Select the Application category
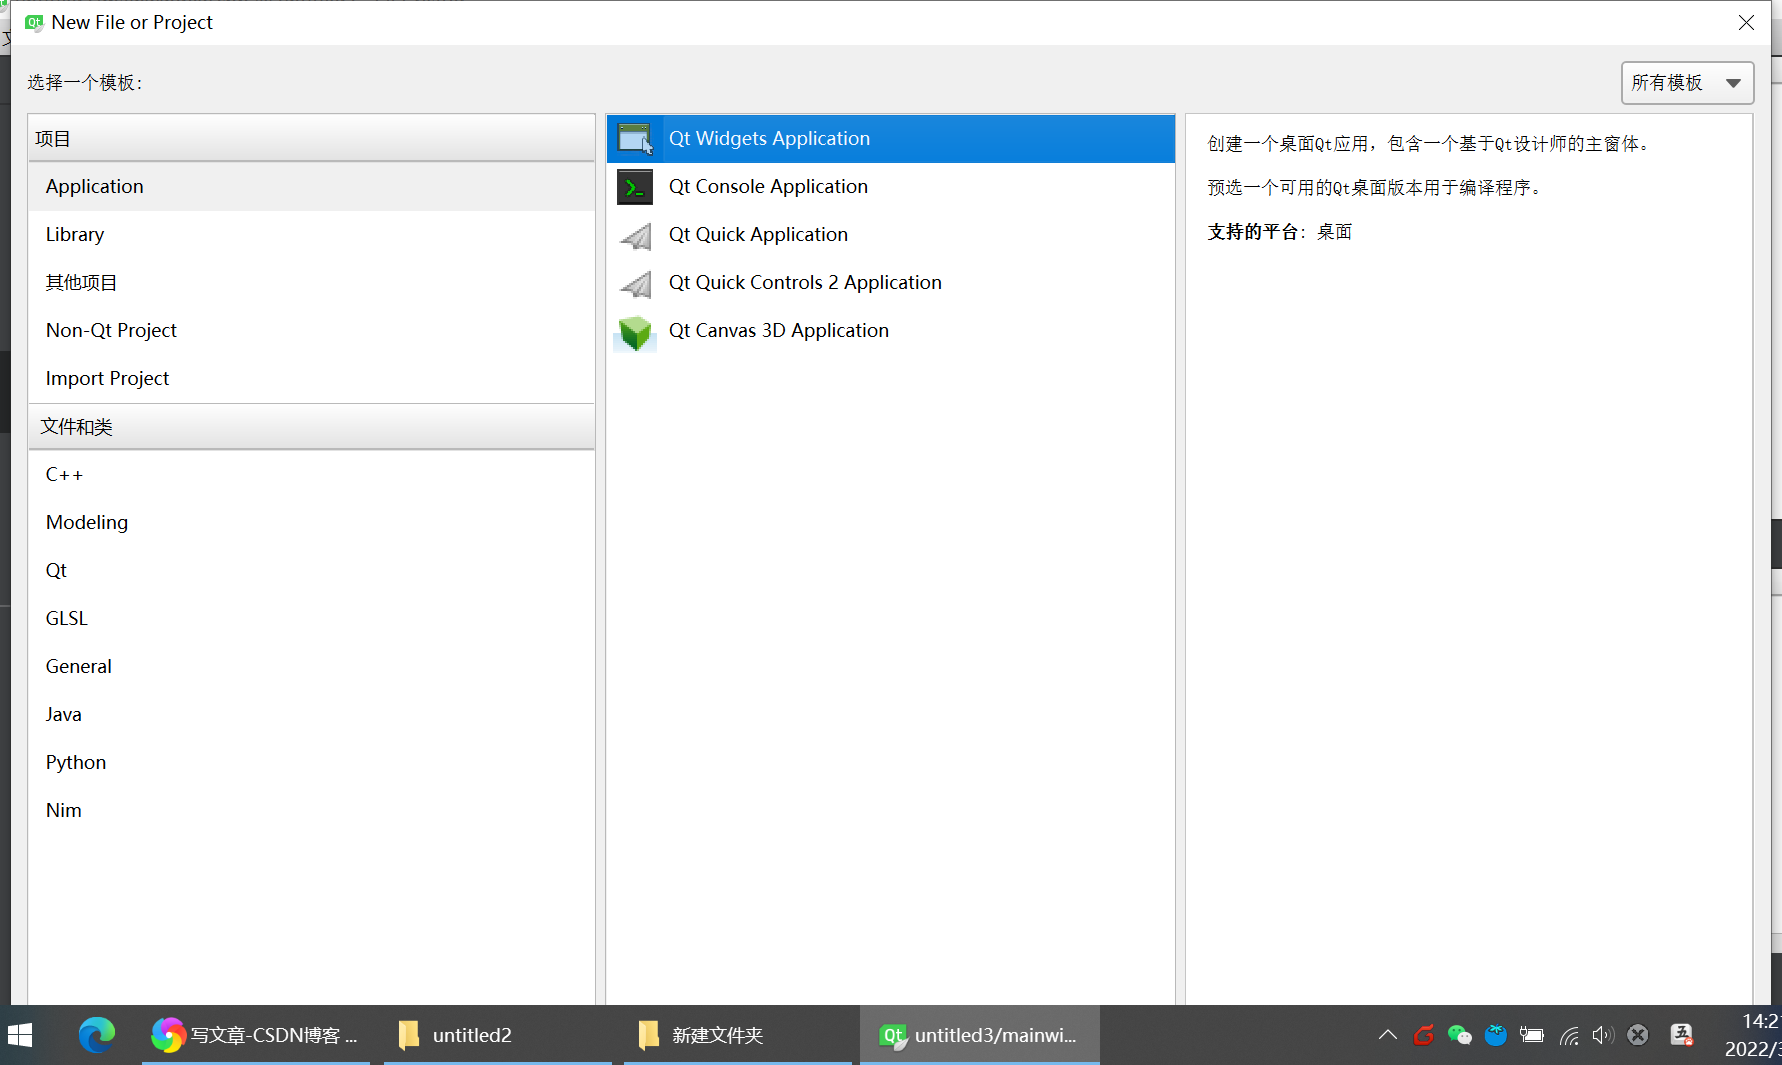The height and width of the screenshot is (1065, 1782). (94, 186)
